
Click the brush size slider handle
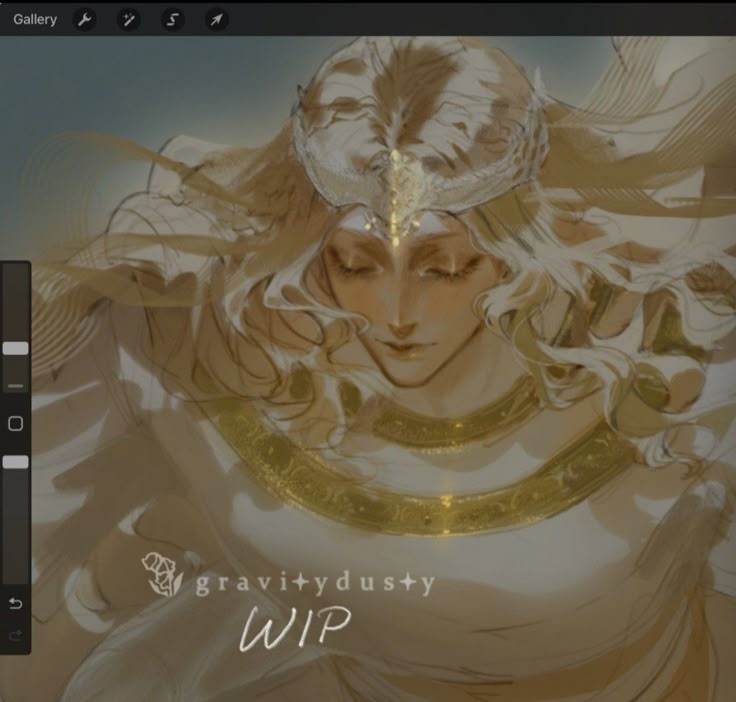15,348
